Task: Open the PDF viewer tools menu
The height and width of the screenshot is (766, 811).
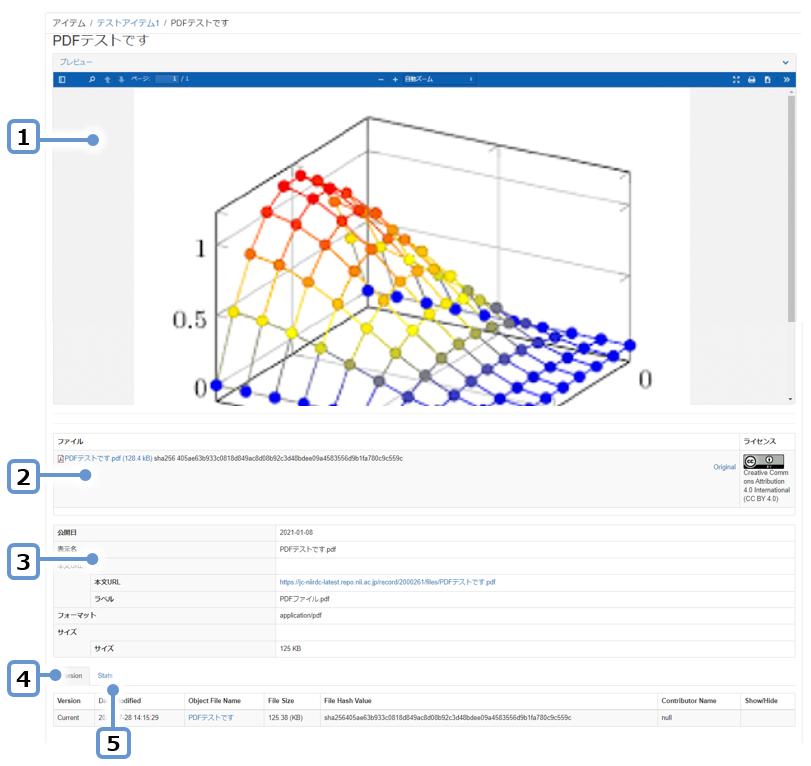Action: 786,79
